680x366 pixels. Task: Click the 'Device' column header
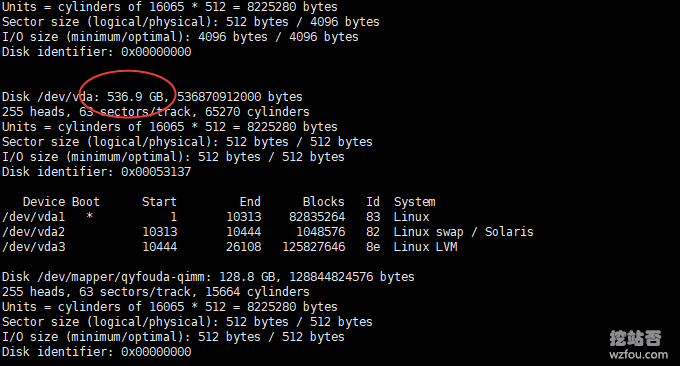tap(43, 202)
